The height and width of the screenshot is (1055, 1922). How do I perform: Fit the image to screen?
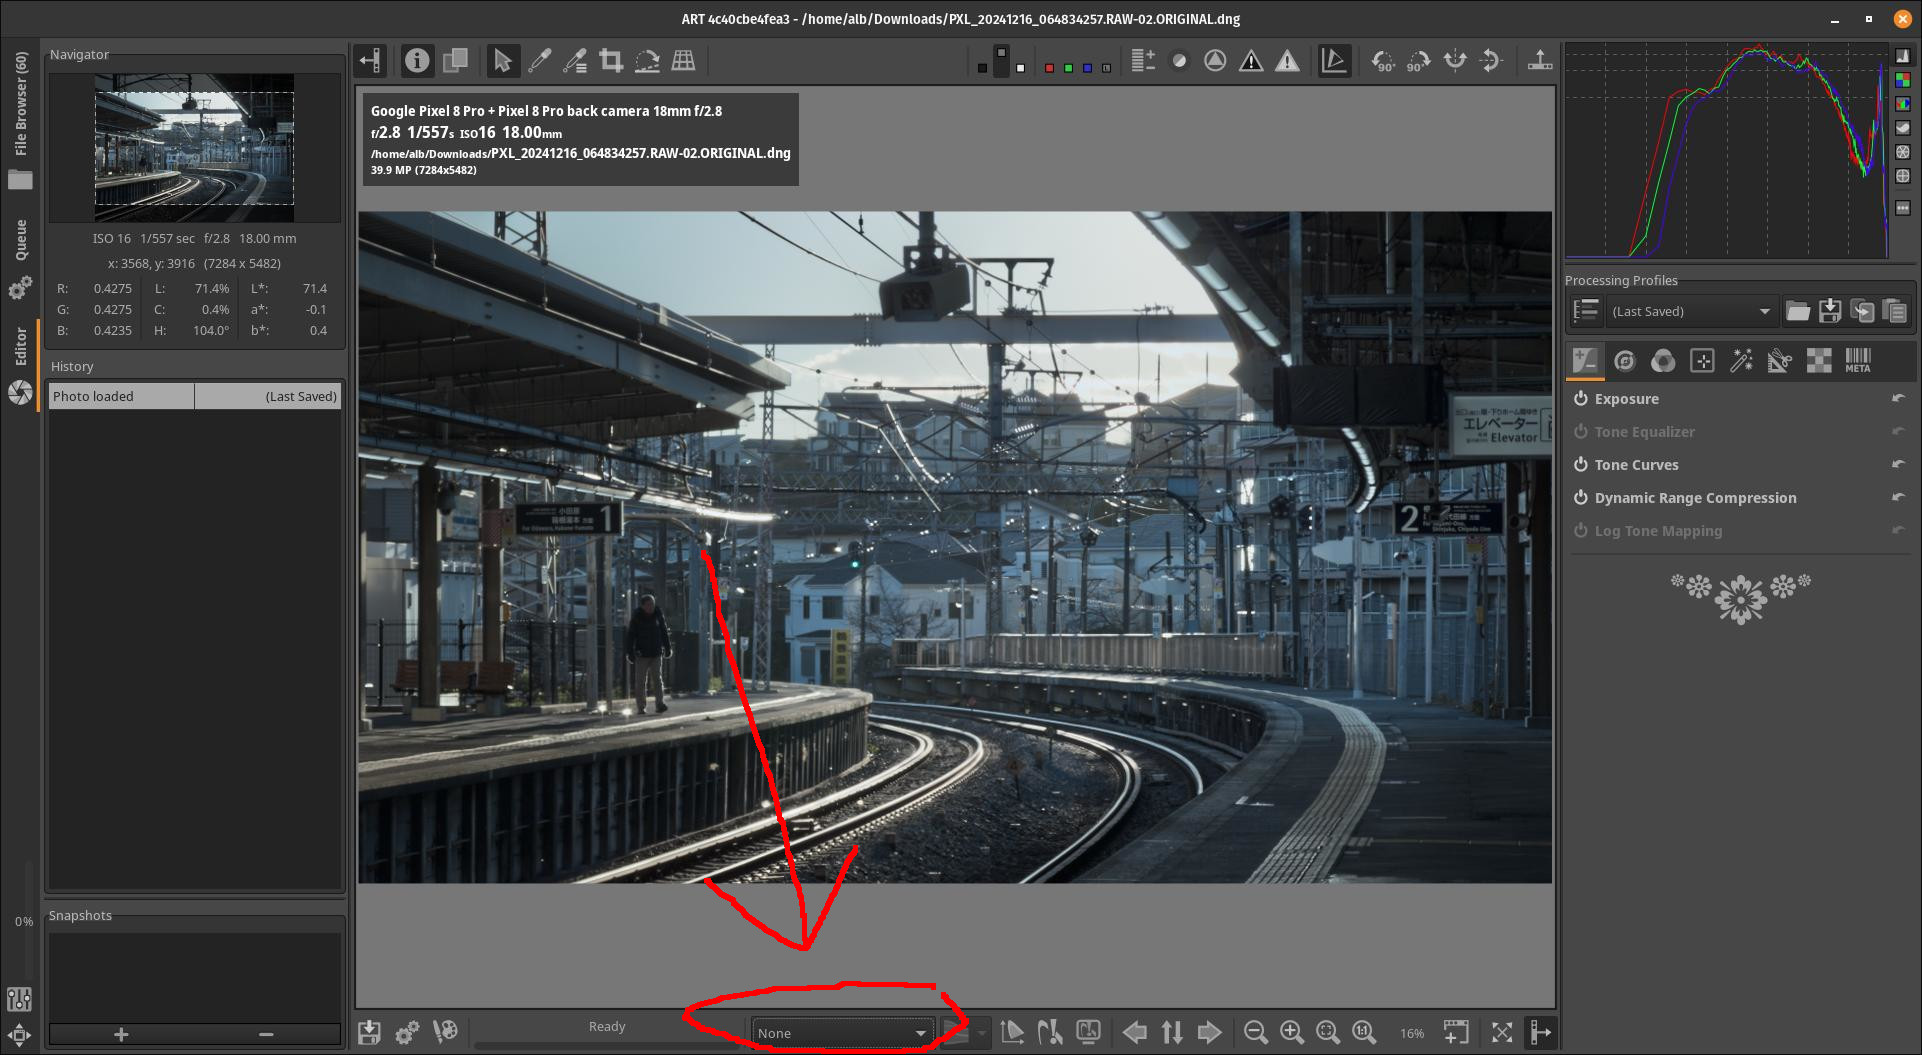[1327, 1032]
